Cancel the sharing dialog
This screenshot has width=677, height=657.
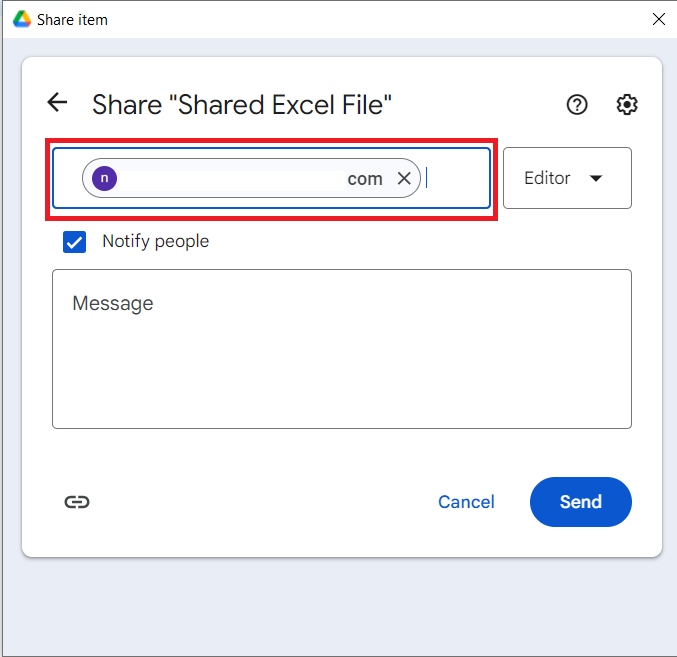466,502
